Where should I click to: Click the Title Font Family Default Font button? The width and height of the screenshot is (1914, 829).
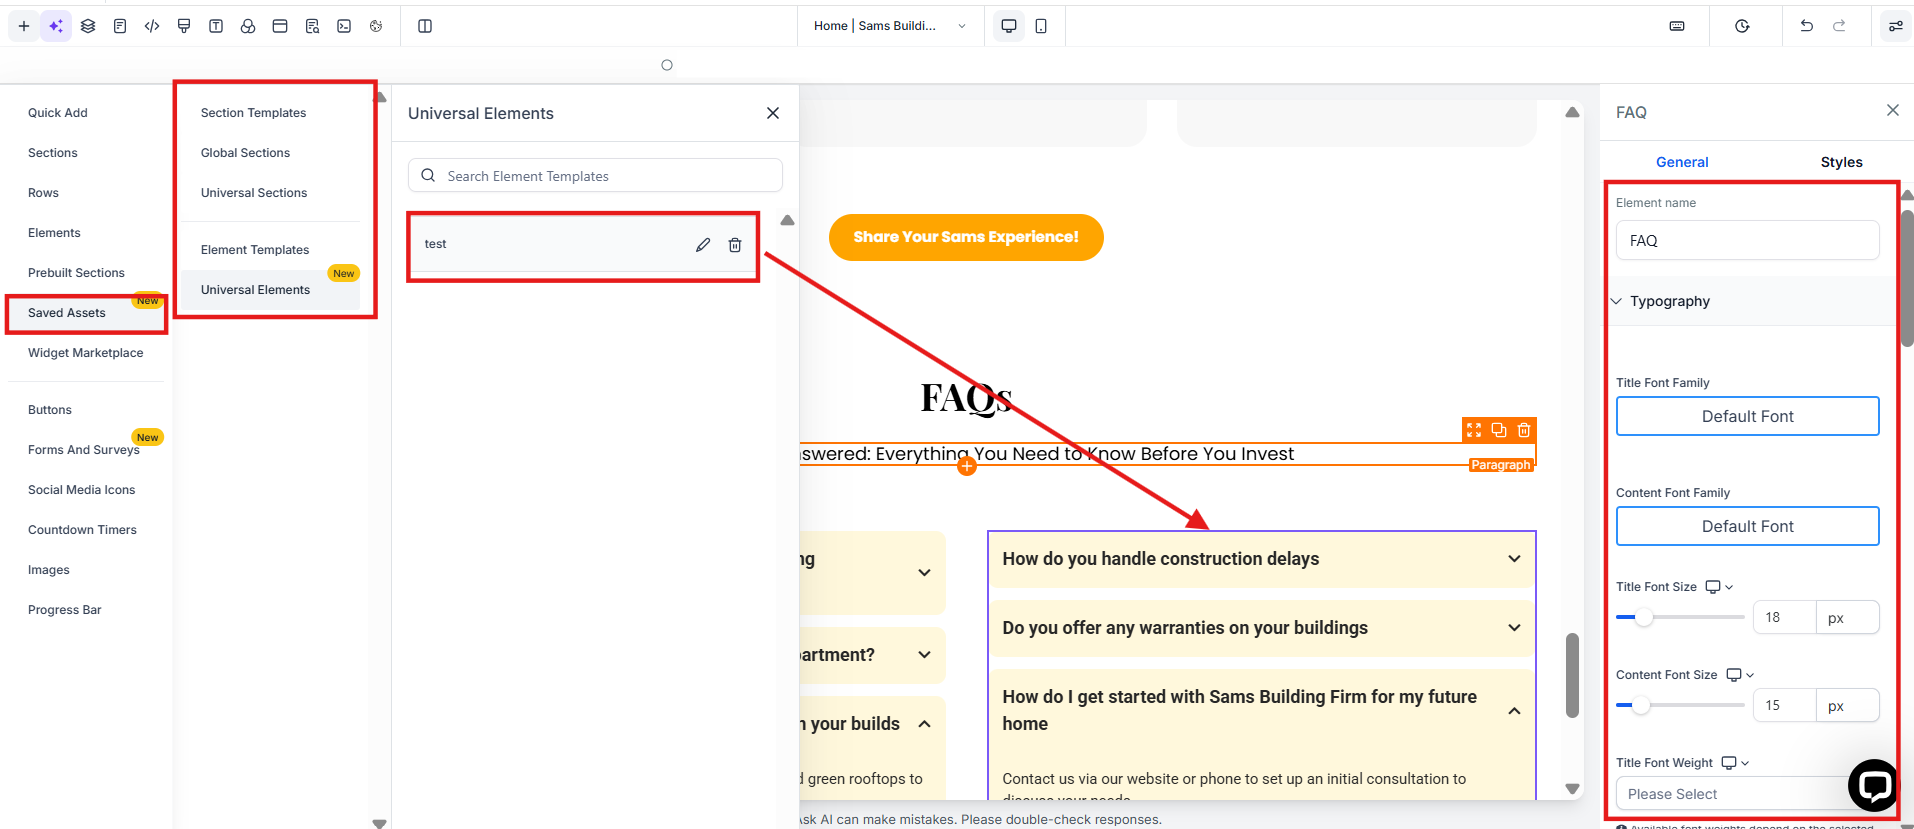click(1747, 416)
